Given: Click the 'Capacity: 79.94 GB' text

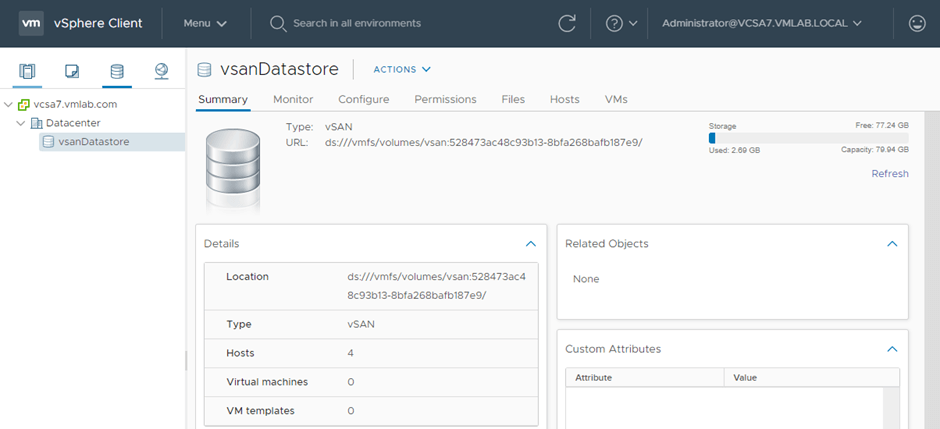Looking at the screenshot, I should [x=875, y=150].
